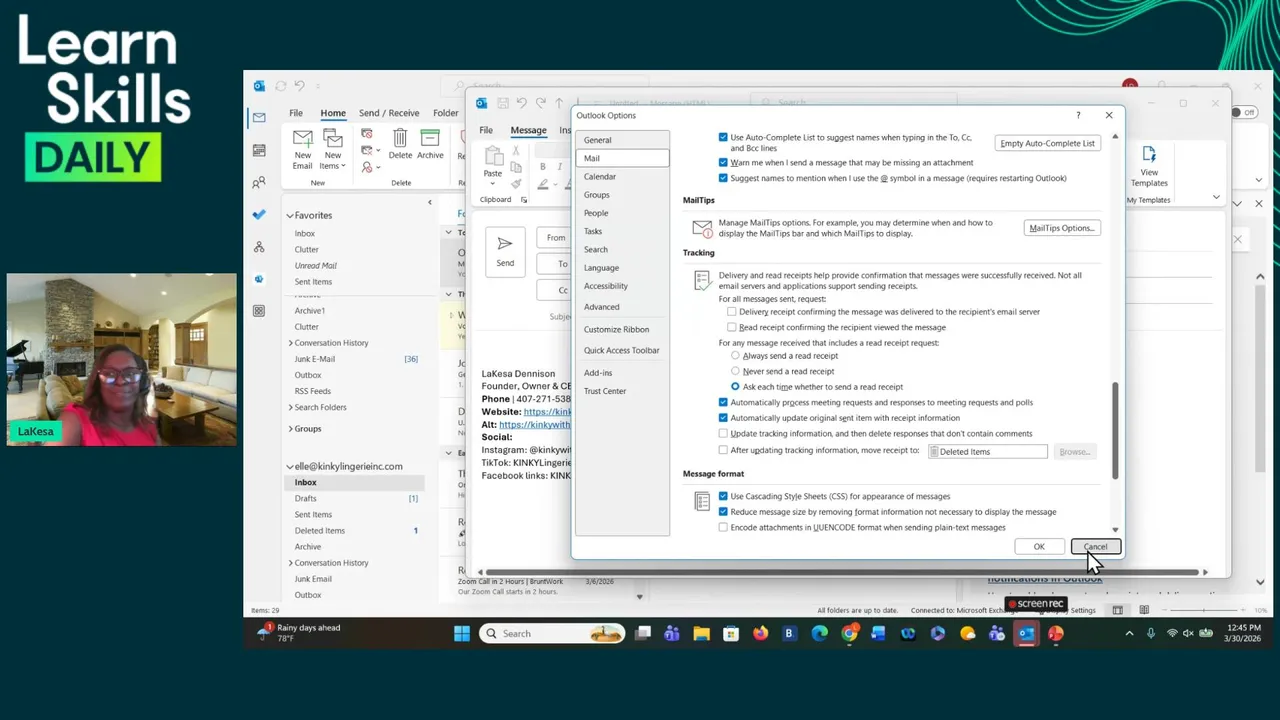Open People view in Outlook sidebar
The width and height of the screenshot is (1280, 720).
pyautogui.click(x=259, y=183)
